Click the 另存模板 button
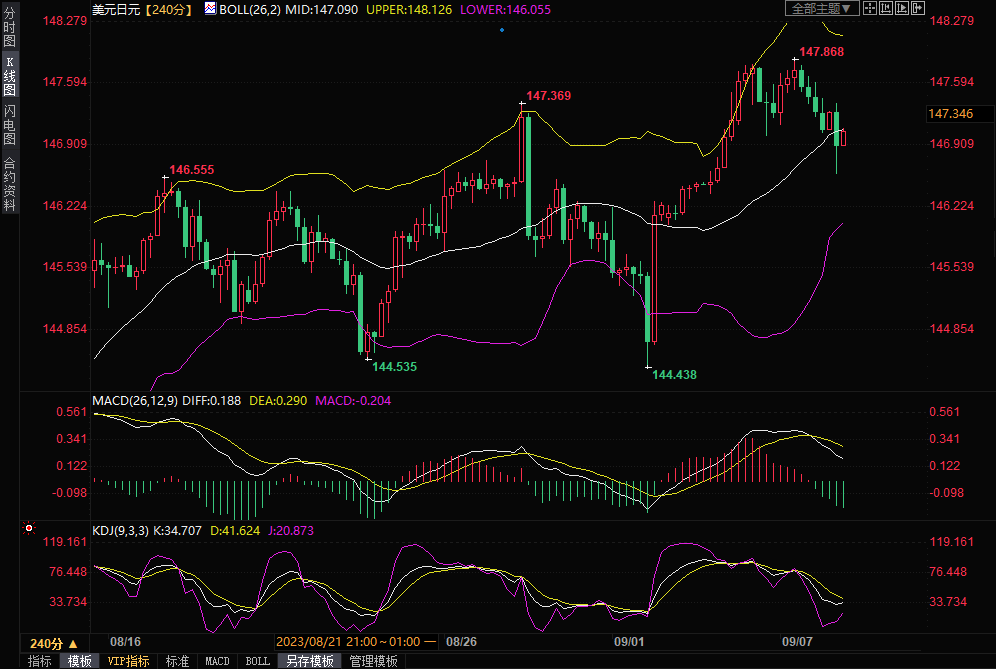The height and width of the screenshot is (669, 996). pyautogui.click(x=309, y=661)
